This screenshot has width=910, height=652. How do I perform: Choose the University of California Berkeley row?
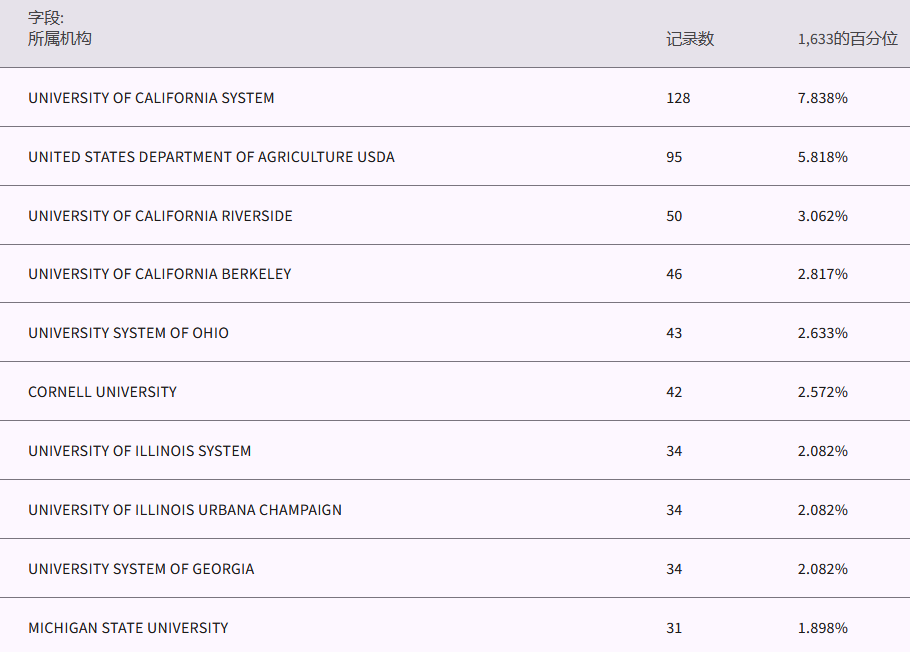pyautogui.click(x=160, y=274)
